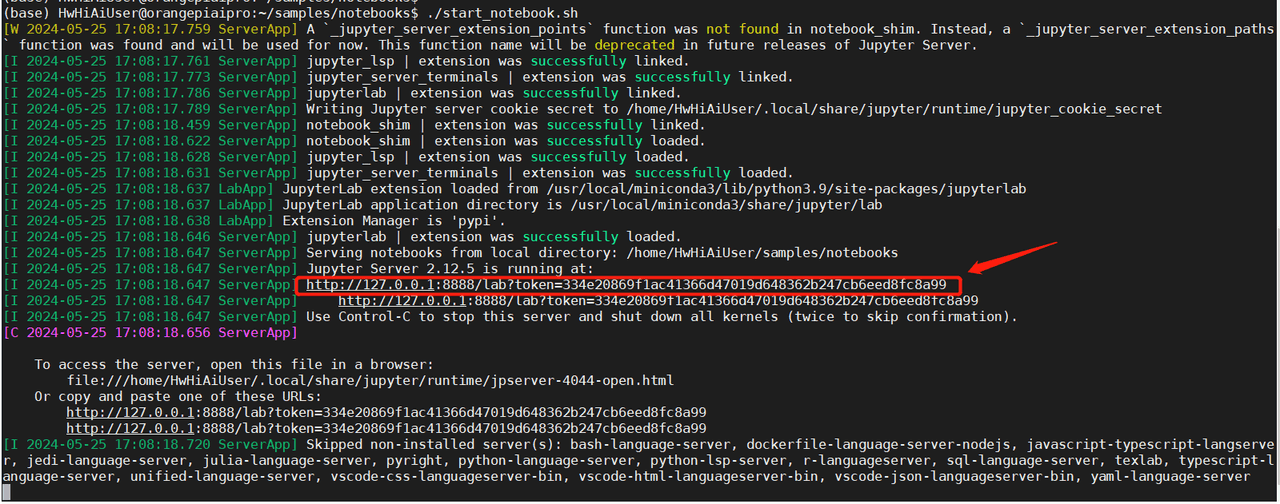Click the terminal cursor block at the bottom

click(x=7, y=493)
